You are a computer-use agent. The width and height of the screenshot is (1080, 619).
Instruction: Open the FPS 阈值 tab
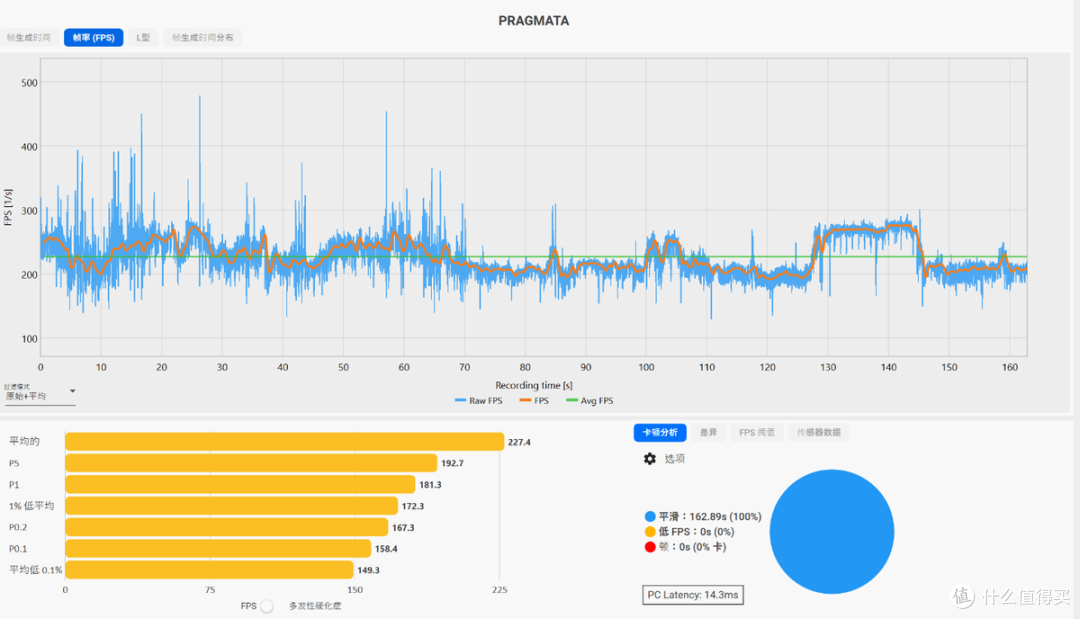(756, 432)
